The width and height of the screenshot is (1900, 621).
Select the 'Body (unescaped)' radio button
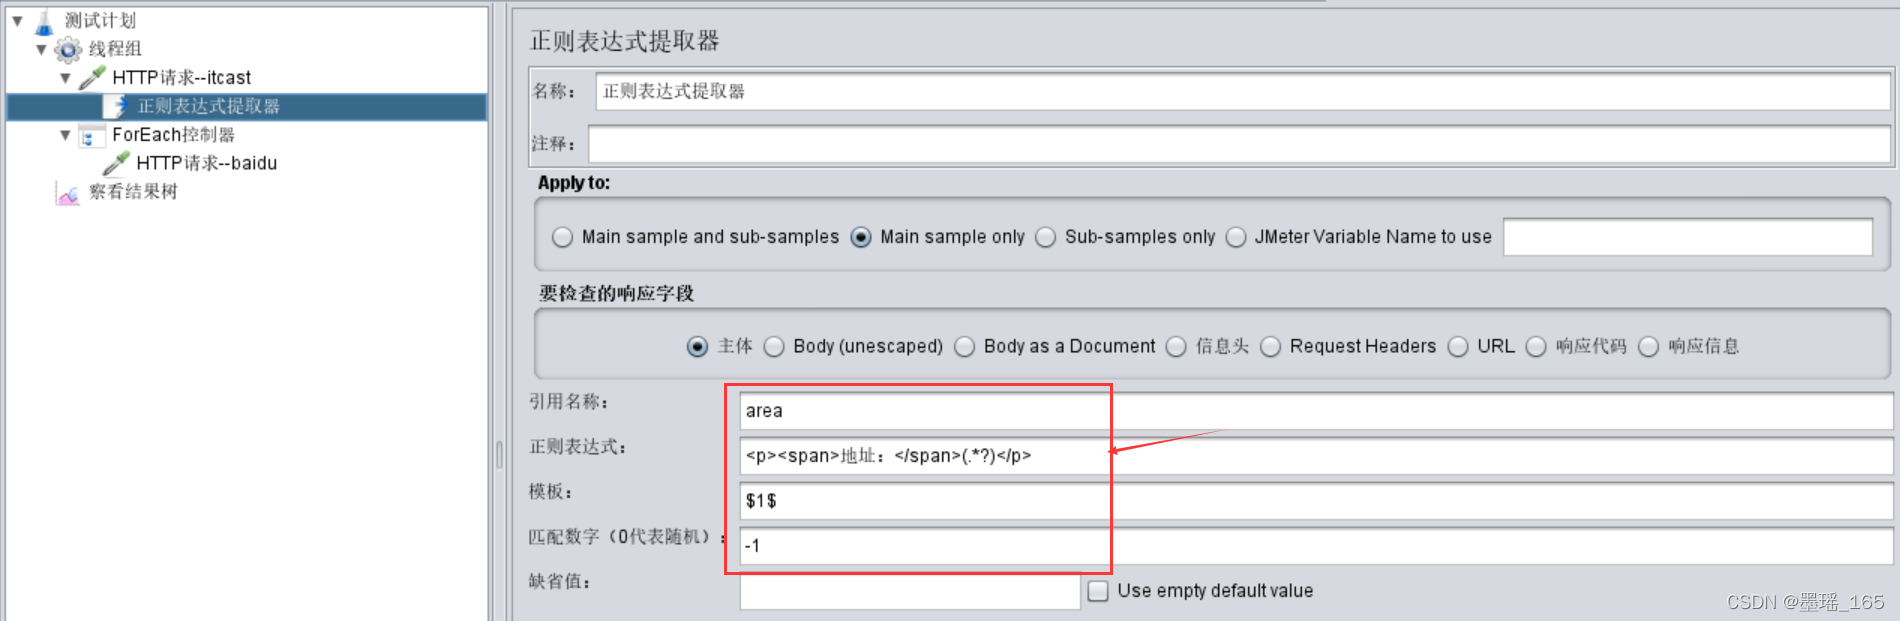[x=774, y=346]
